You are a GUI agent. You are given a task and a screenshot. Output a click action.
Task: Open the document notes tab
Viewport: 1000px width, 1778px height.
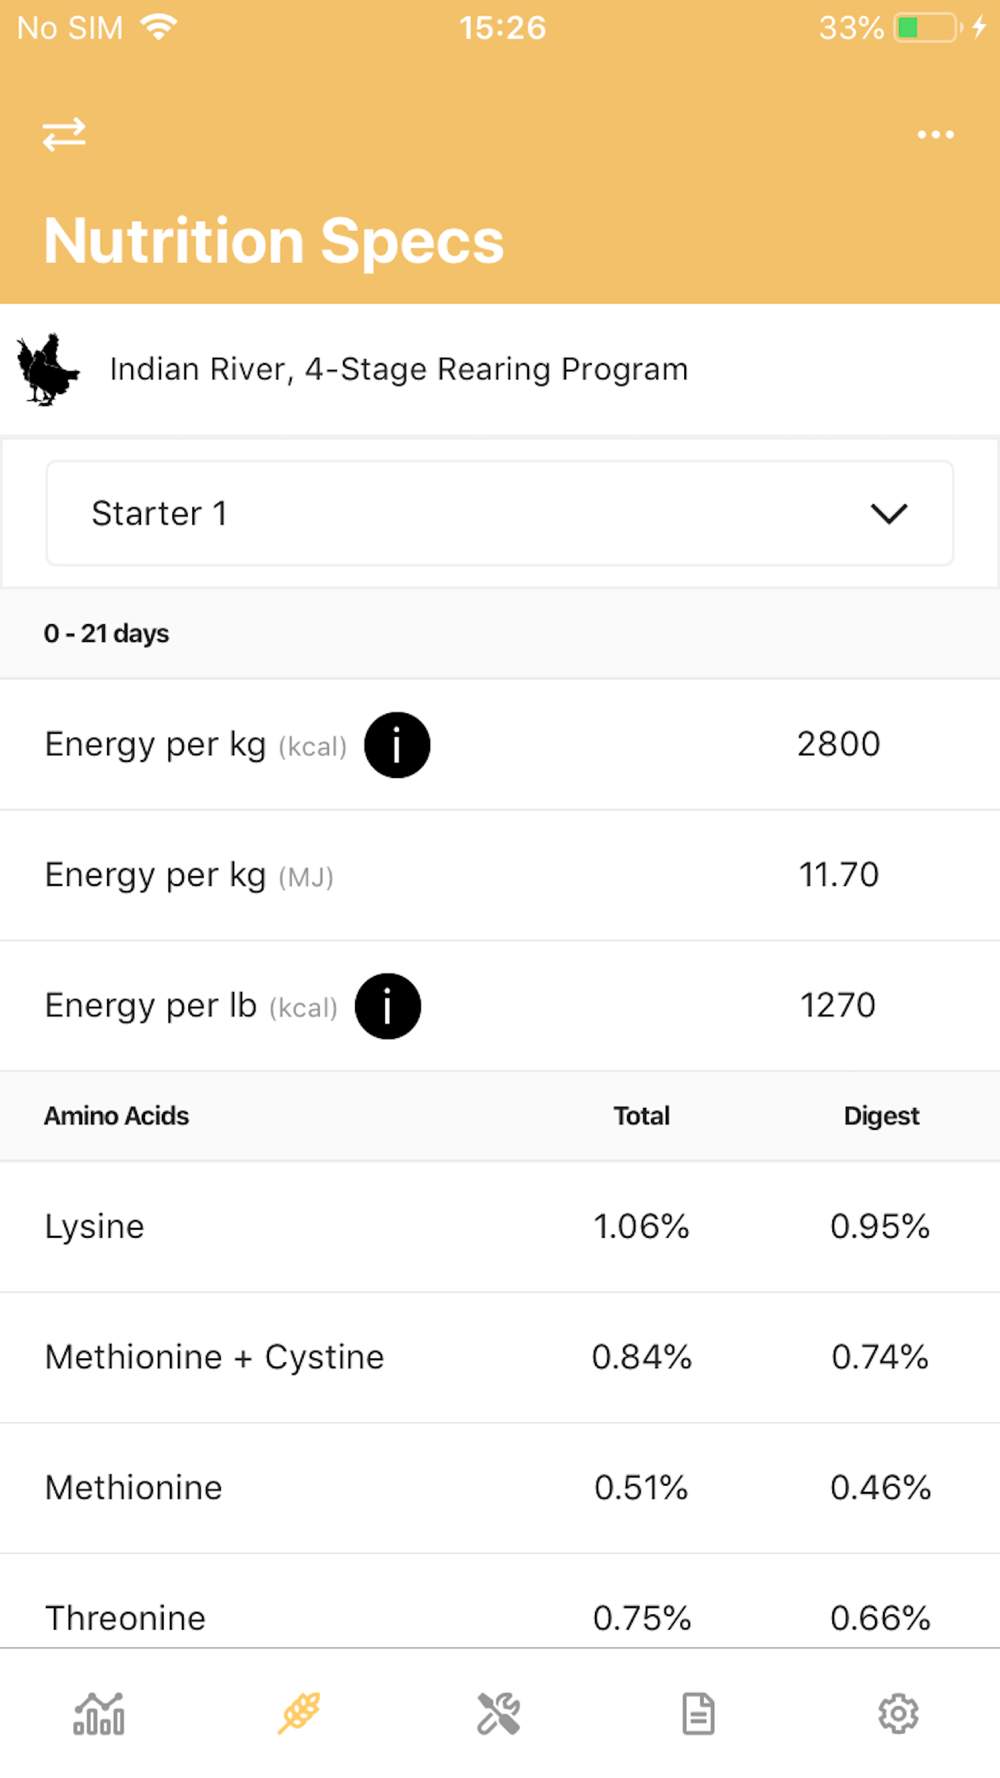tap(698, 1713)
